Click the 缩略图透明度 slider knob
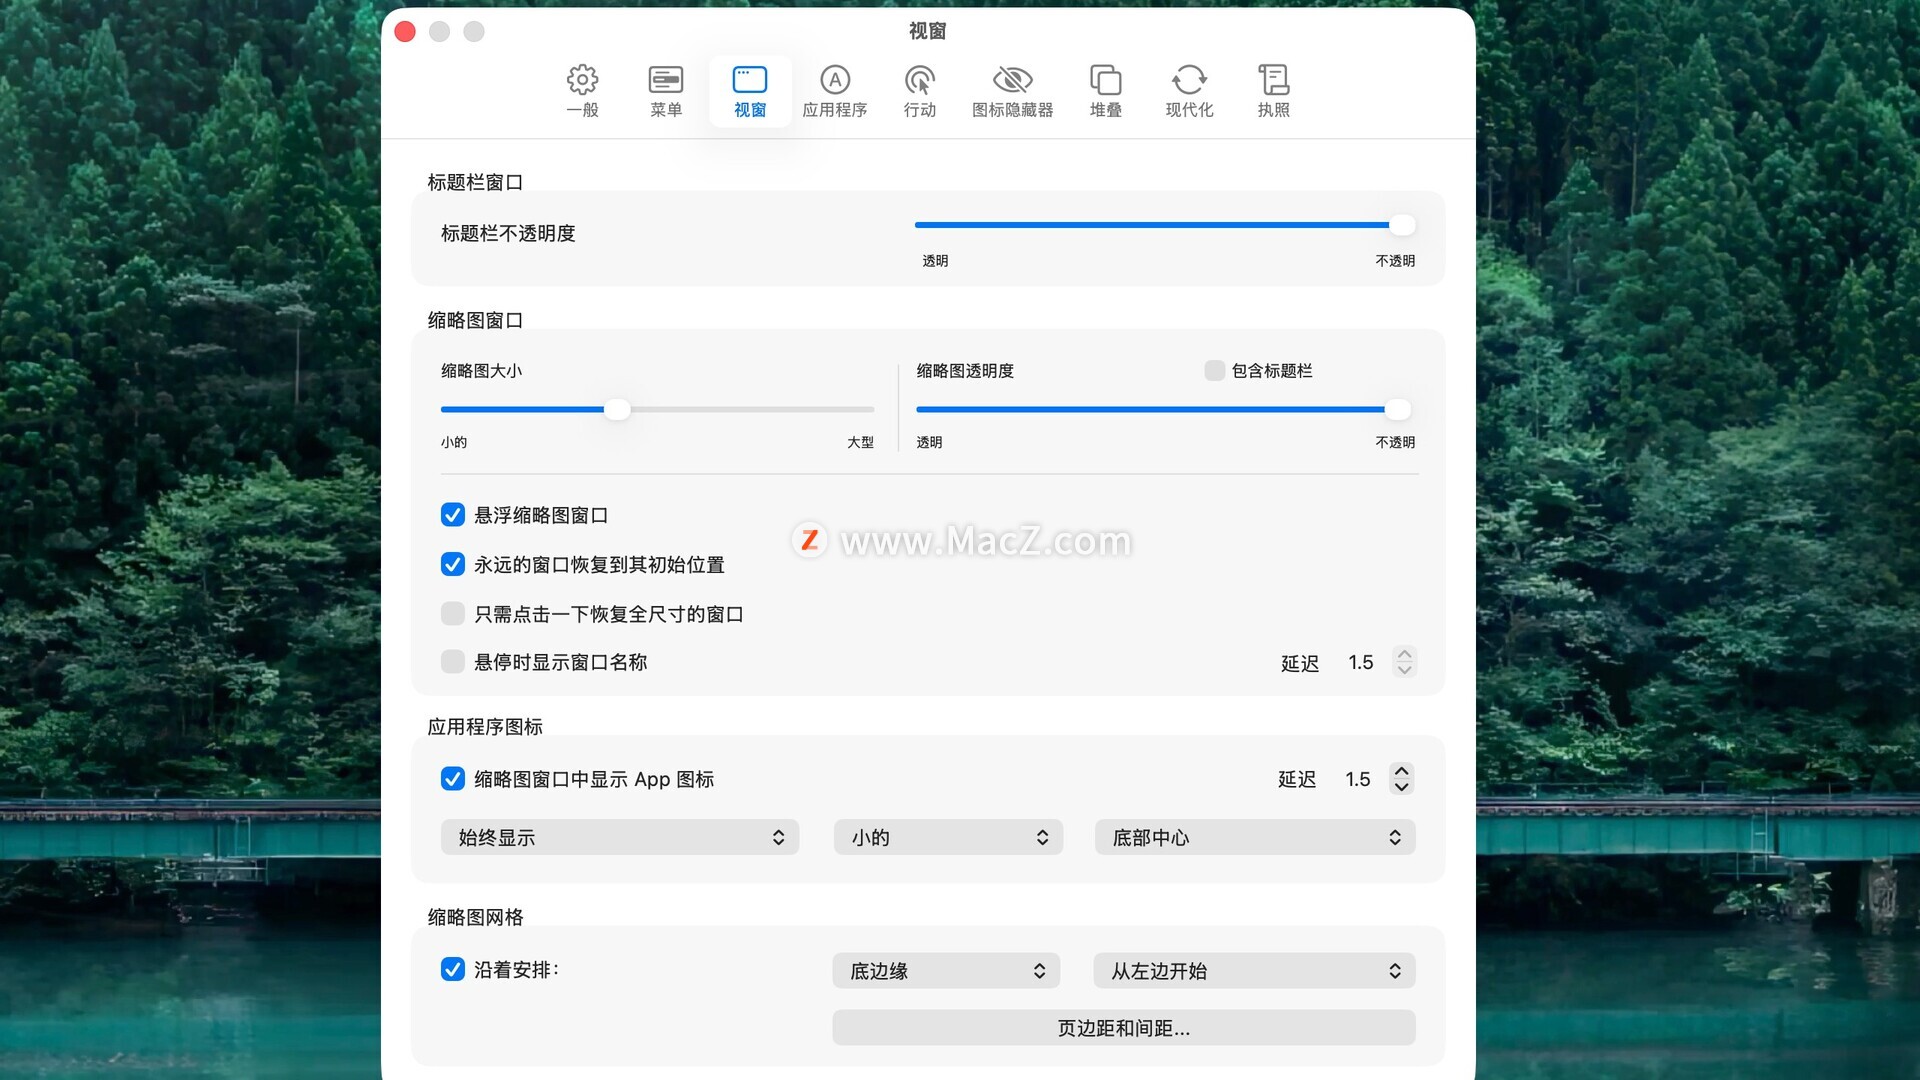 1398,409
